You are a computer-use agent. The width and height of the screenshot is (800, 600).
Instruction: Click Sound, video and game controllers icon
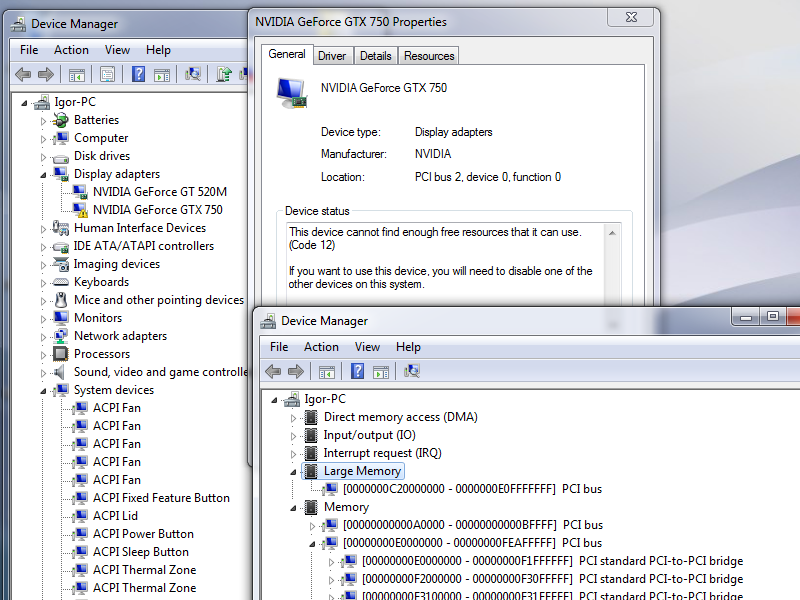tap(60, 372)
